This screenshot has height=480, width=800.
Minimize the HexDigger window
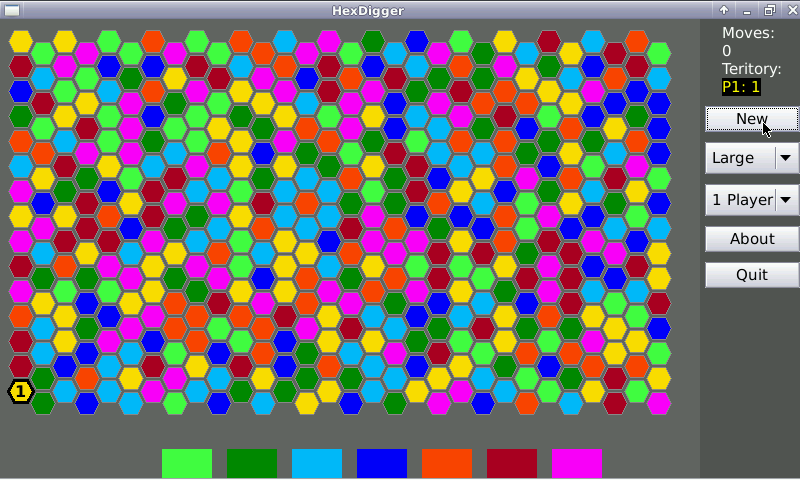click(x=747, y=11)
